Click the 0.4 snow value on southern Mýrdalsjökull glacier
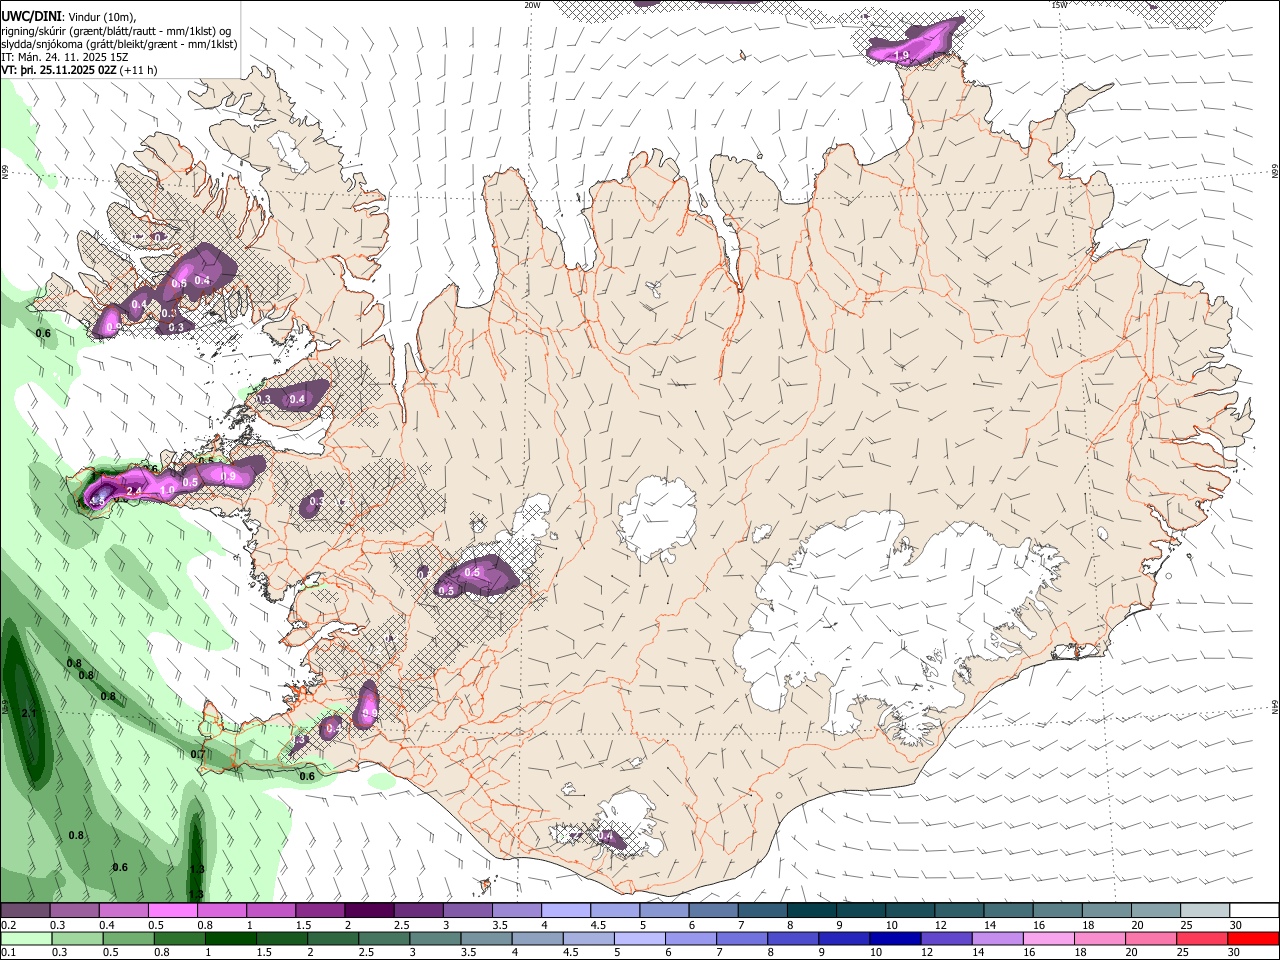1280x960 pixels. 604,836
